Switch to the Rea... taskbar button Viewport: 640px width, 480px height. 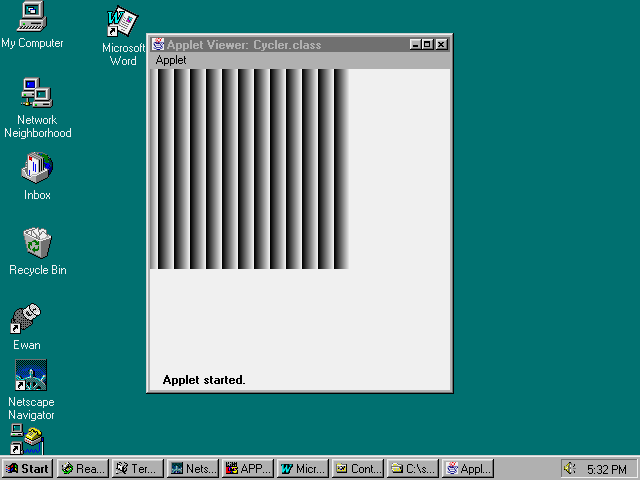(83, 469)
